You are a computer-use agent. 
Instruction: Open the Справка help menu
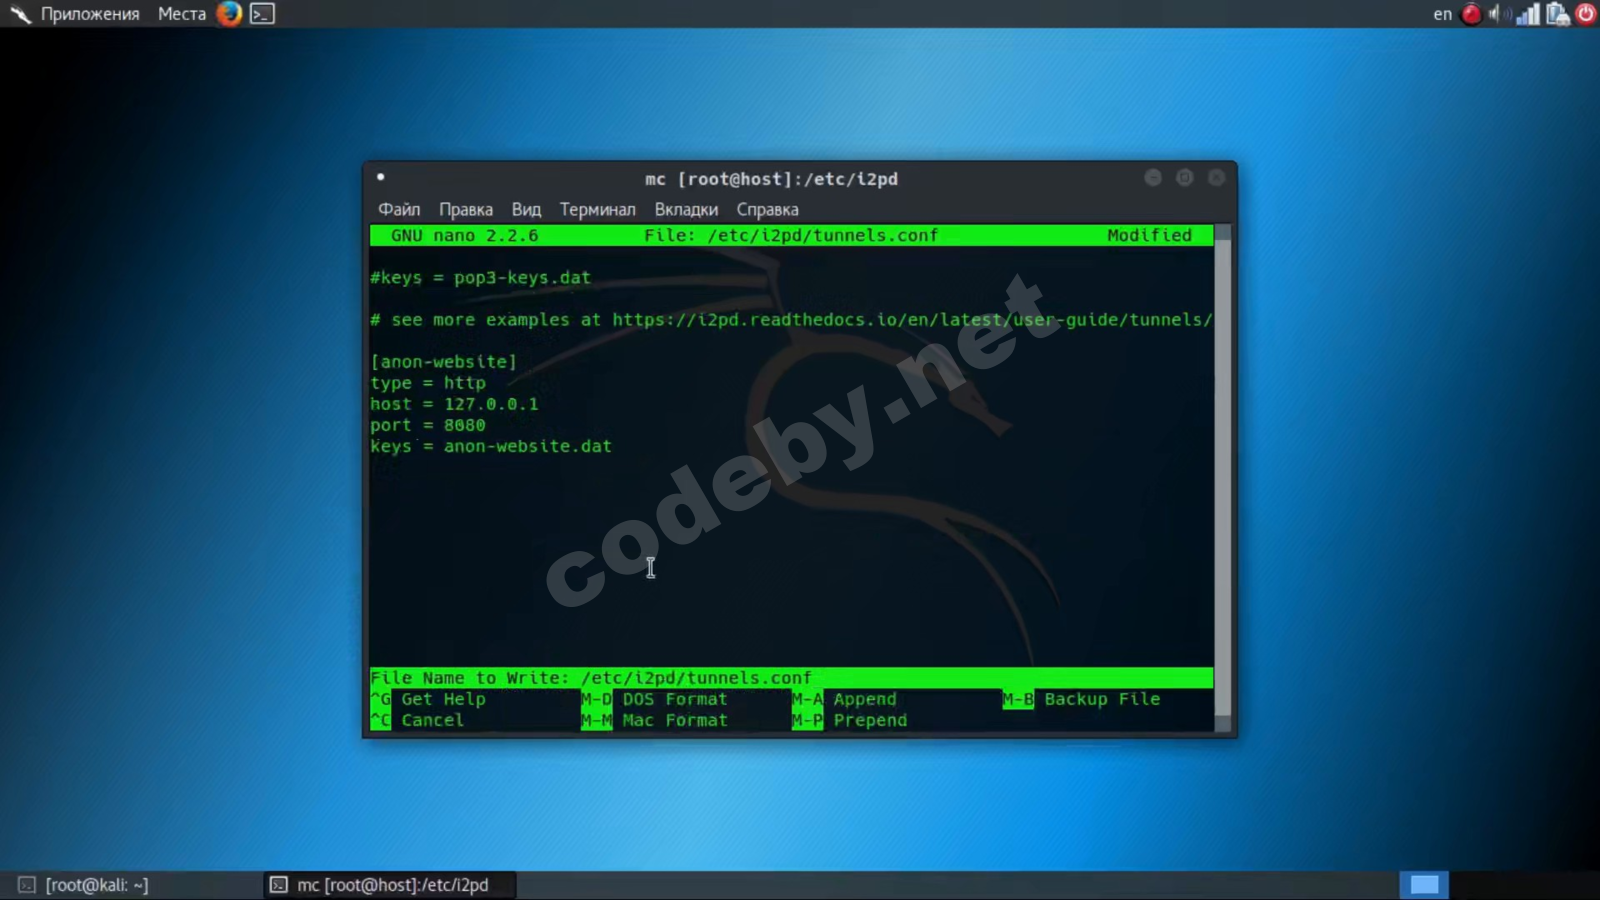pos(768,209)
